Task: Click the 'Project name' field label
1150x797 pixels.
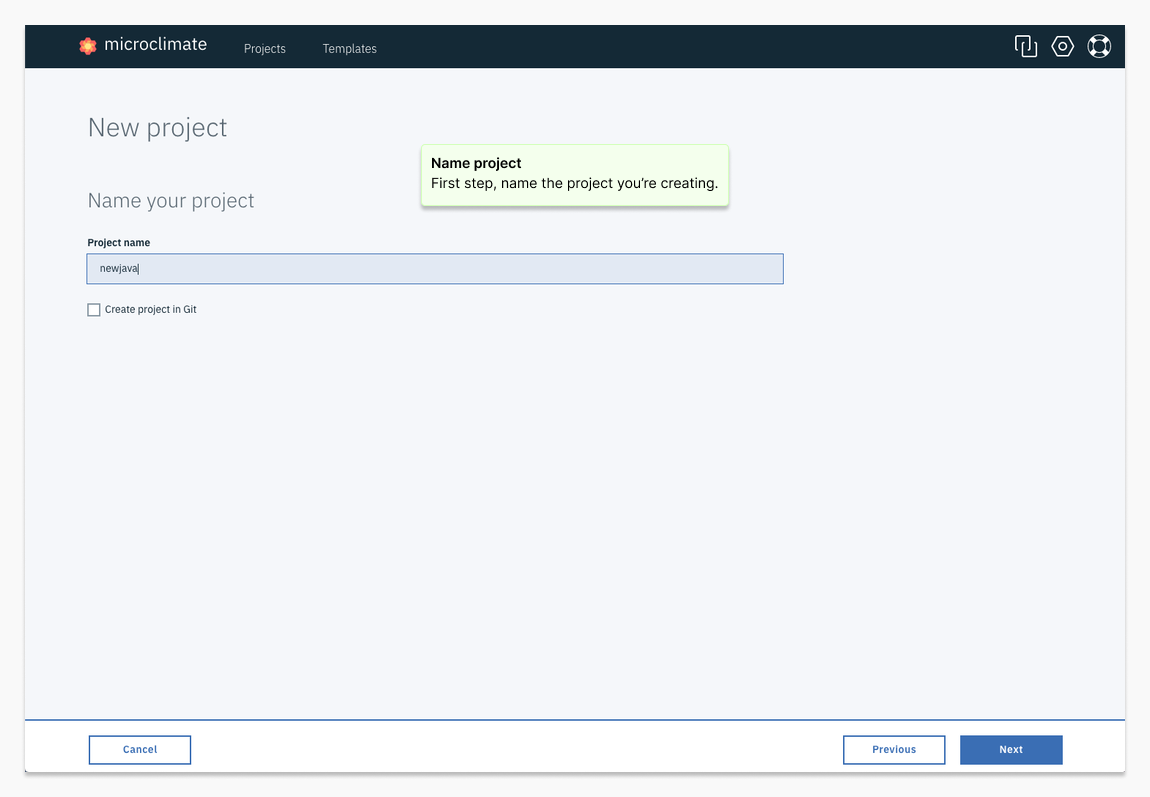Action: point(119,243)
